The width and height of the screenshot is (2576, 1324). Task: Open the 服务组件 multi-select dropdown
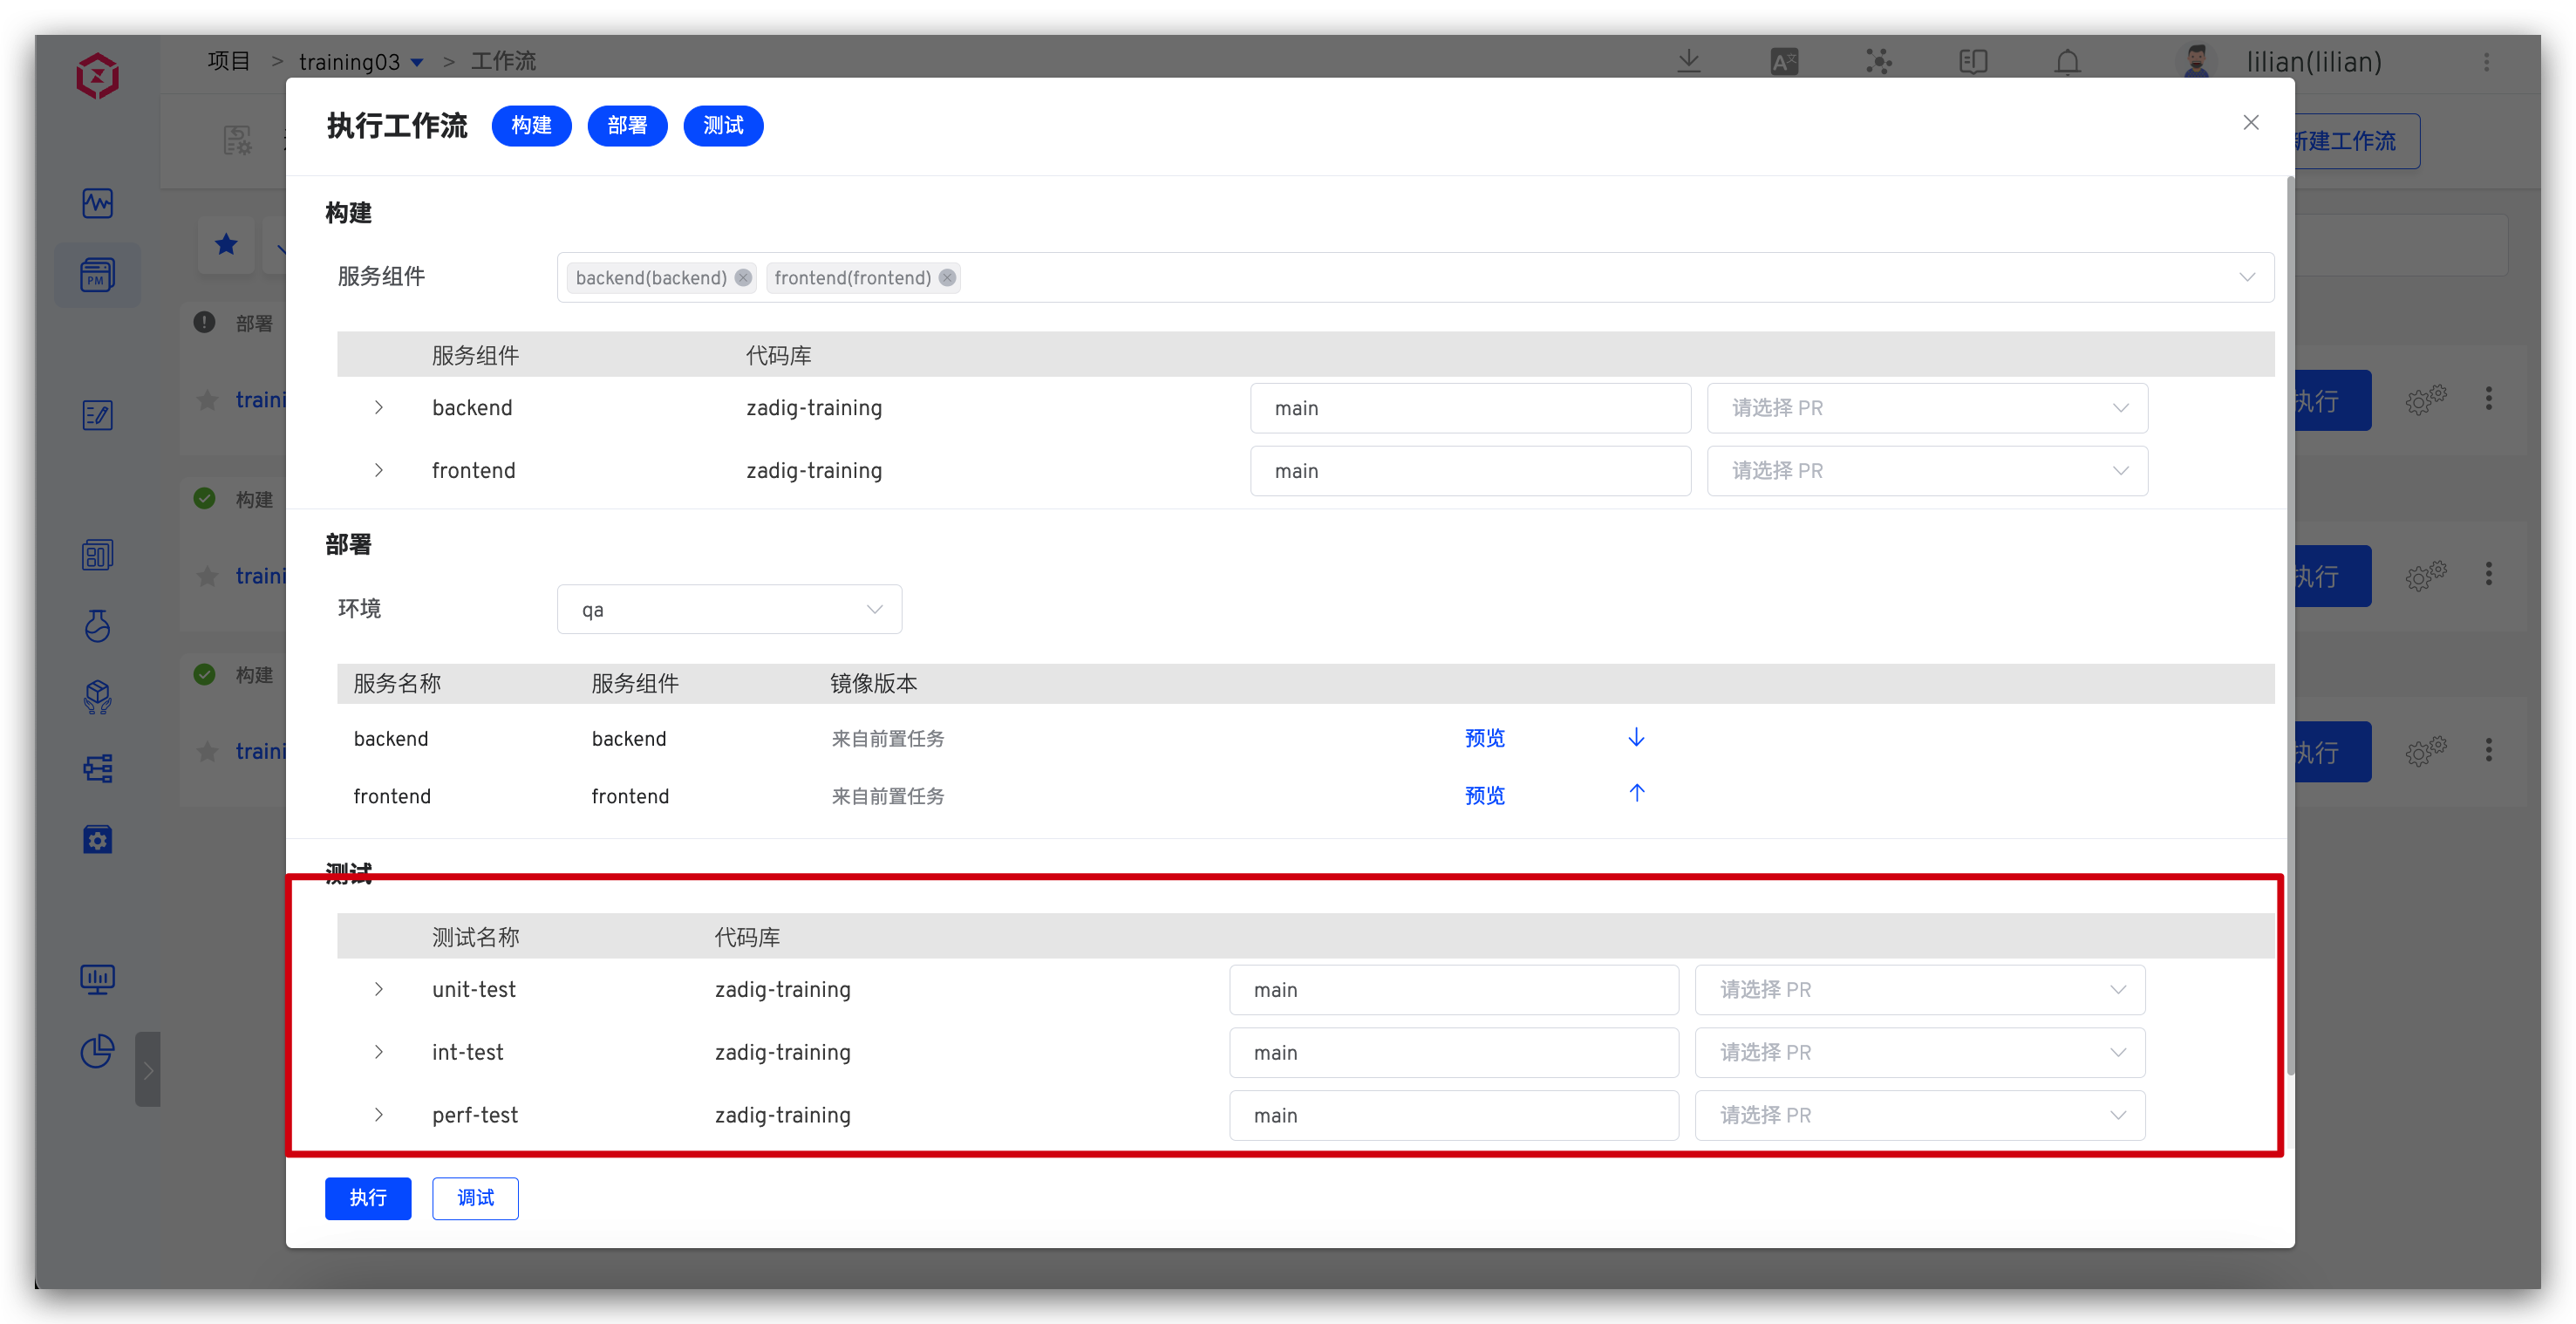click(1415, 277)
